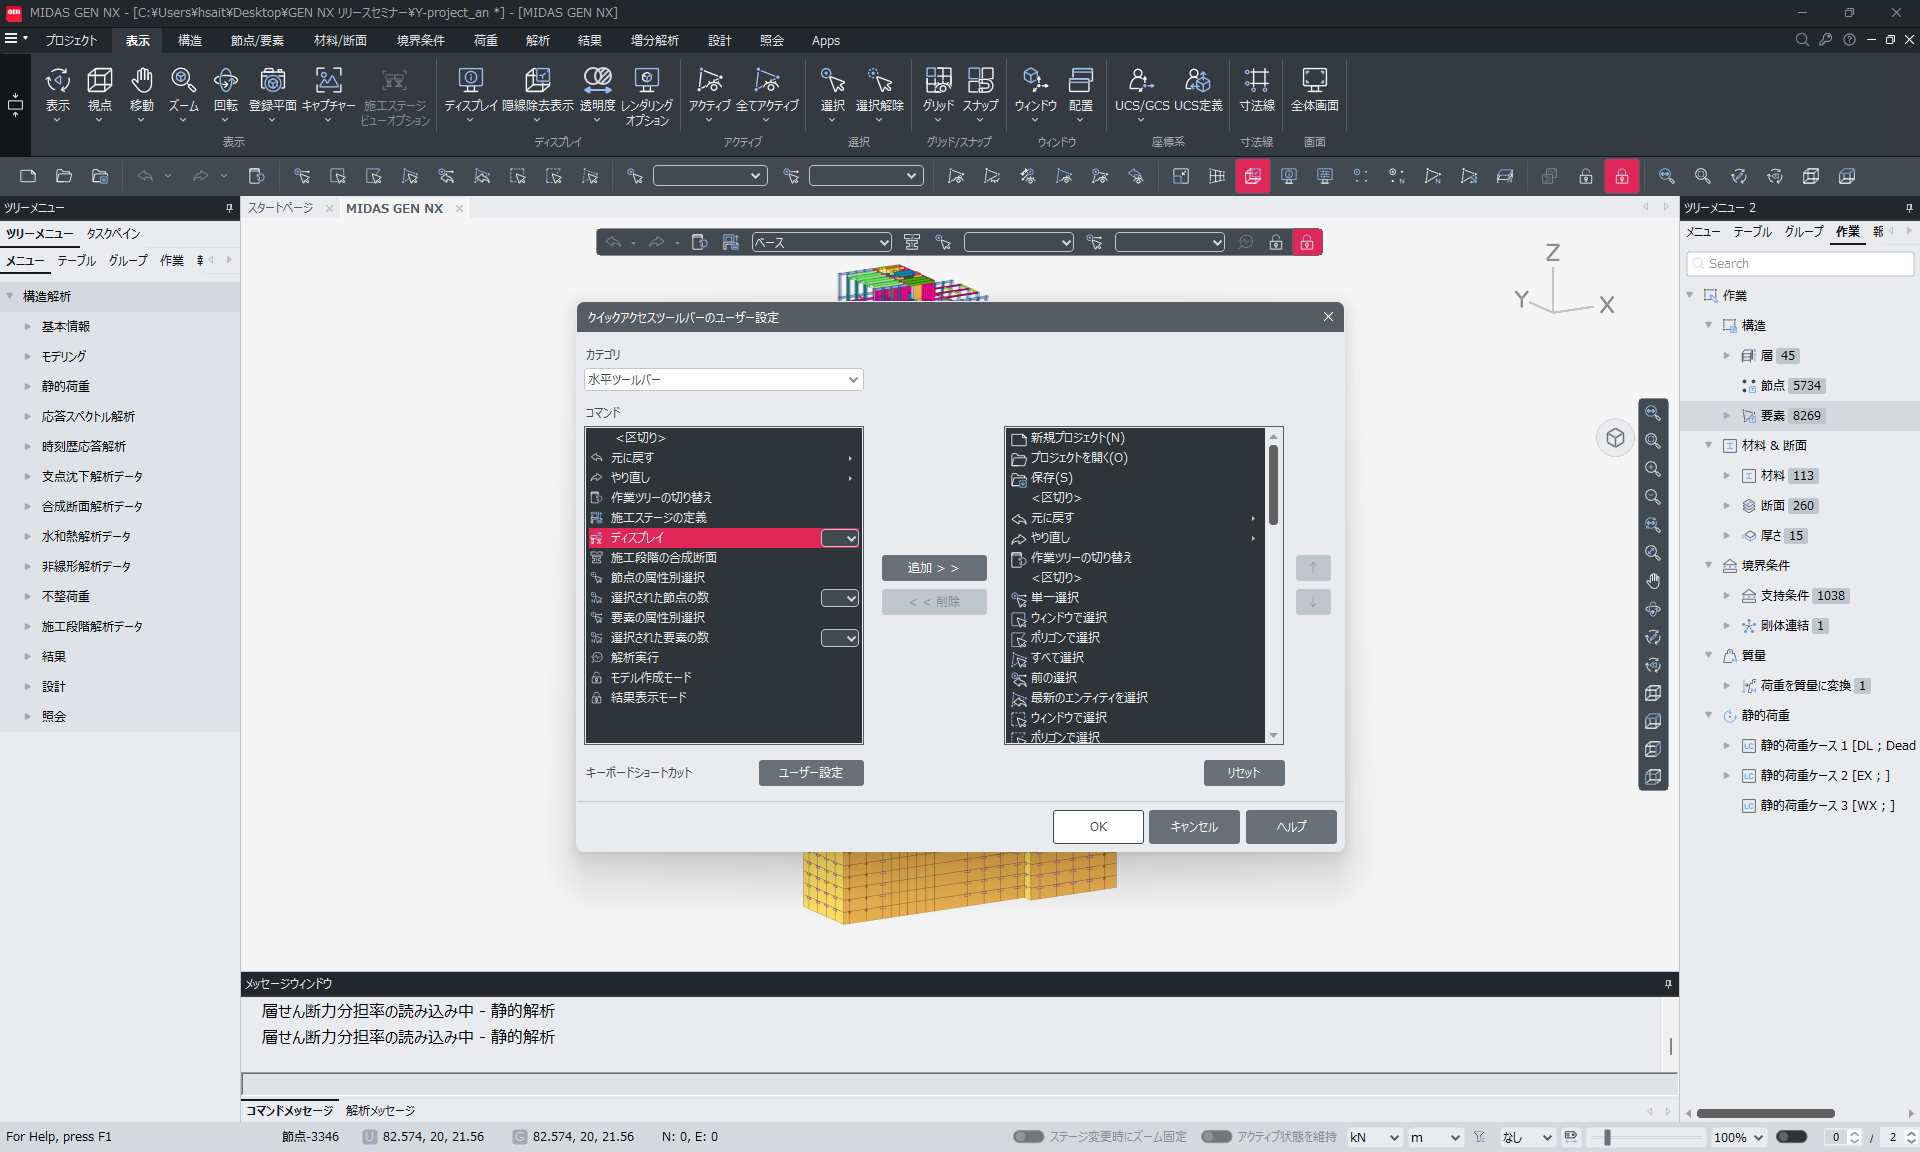Select 前の選択 in the right command list
1920x1152 pixels.
coord(1054,678)
